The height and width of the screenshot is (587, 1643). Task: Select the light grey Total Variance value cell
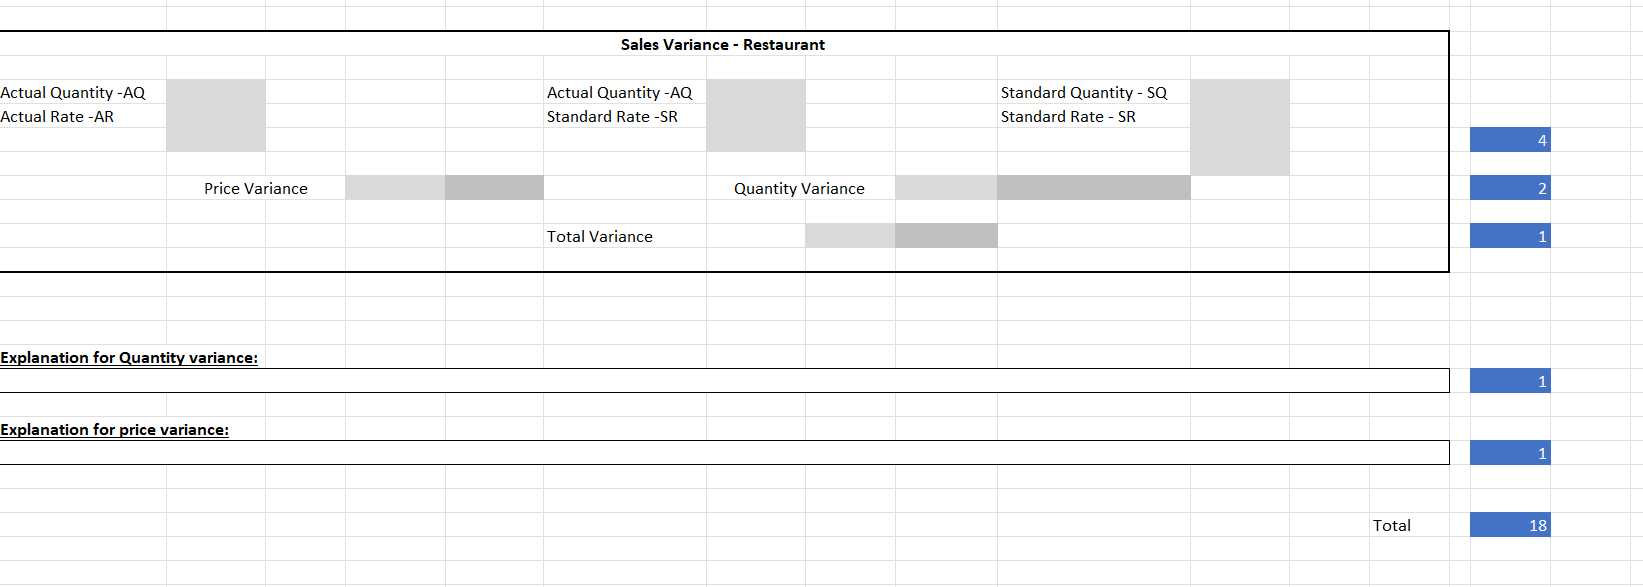(x=851, y=236)
